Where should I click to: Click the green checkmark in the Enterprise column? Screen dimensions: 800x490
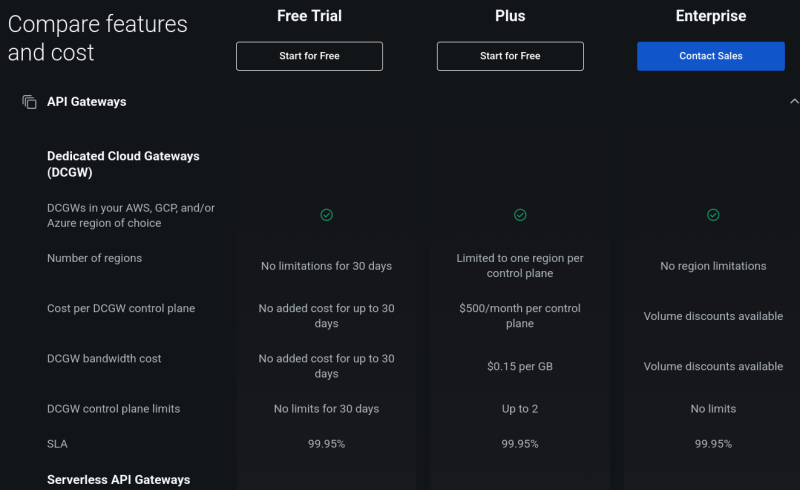[713, 215]
